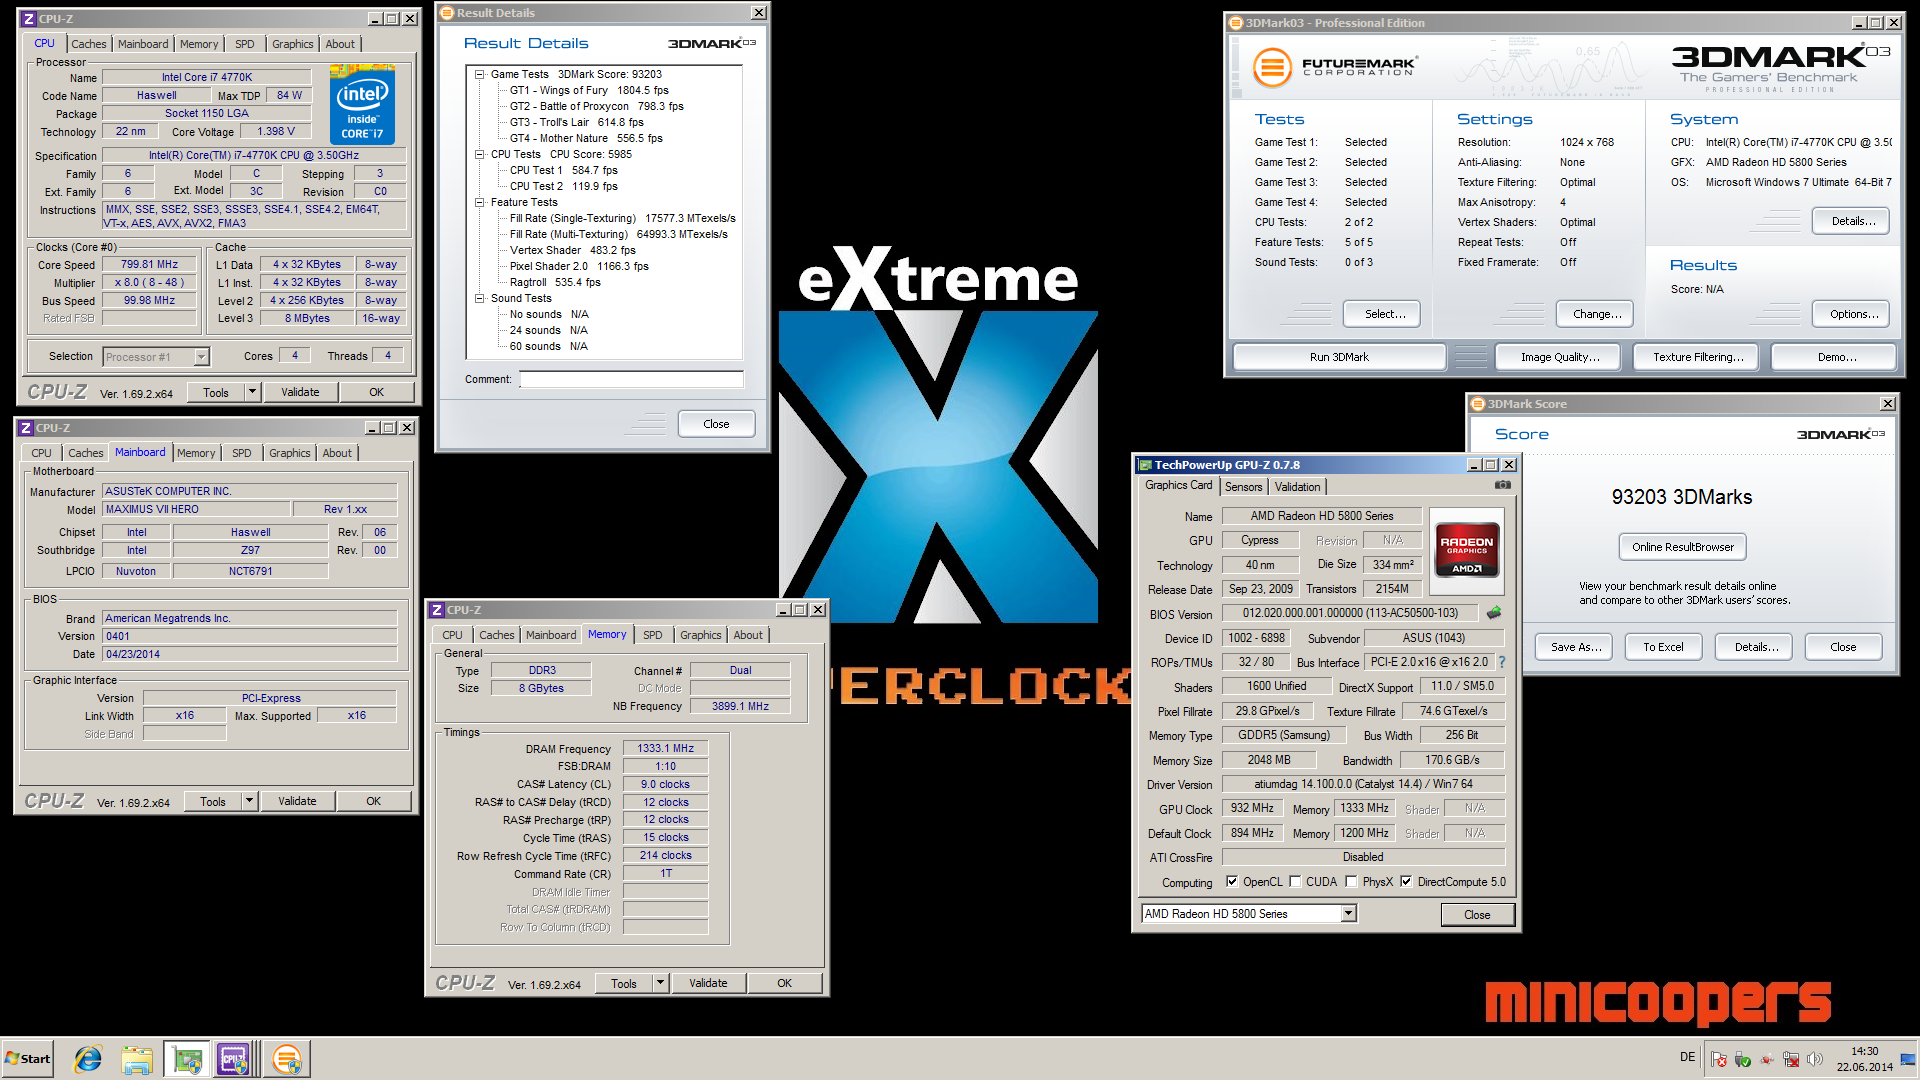Click Validate in the CPU-Z Memory window
This screenshot has width=1920, height=1080.
click(708, 983)
